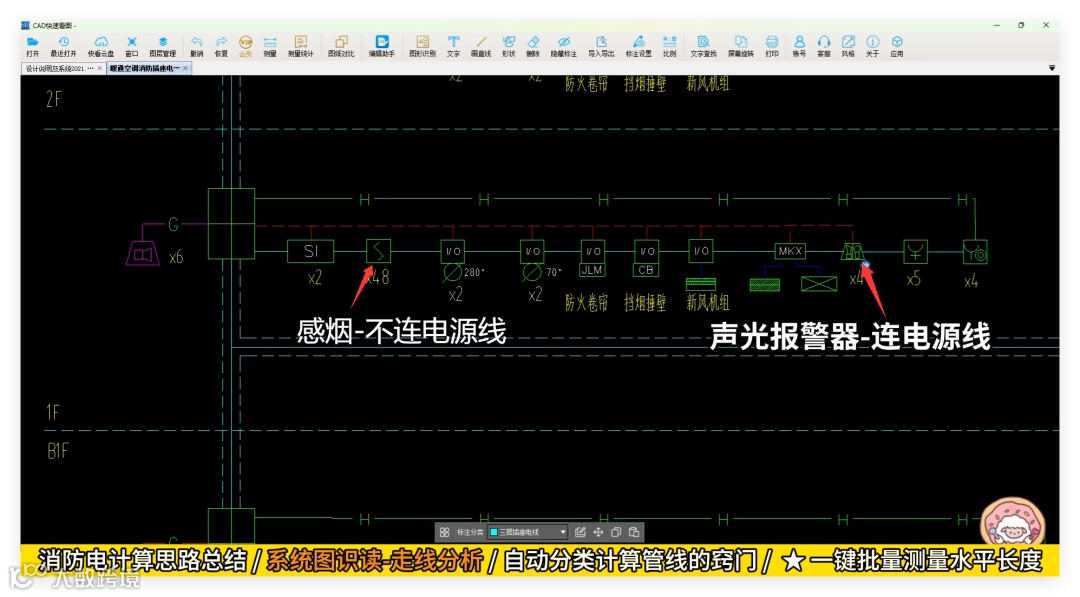Click the 2F floor label
This screenshot has width=1080, height=597.
tap(54, 100)
